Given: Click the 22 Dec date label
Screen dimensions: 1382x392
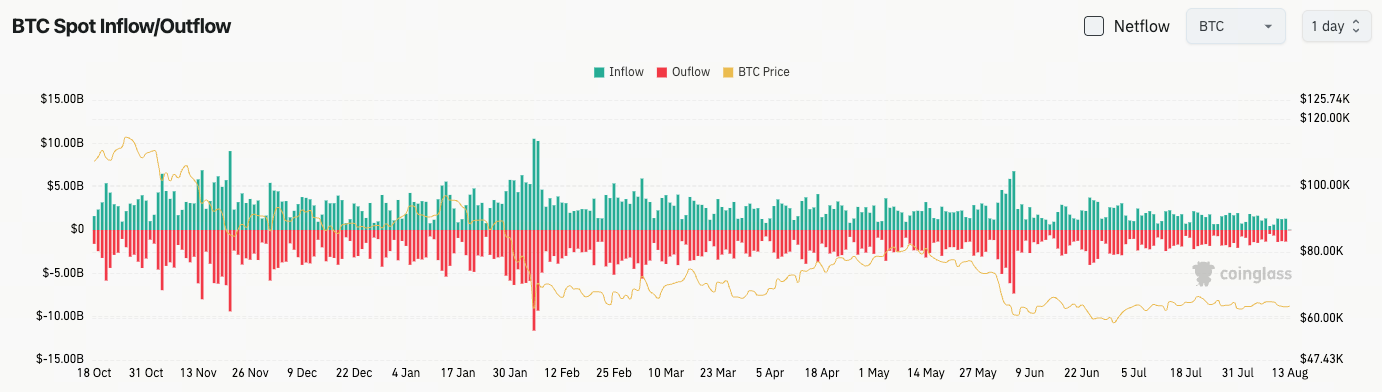Looking at the screenshot, I should pos(354,373).
